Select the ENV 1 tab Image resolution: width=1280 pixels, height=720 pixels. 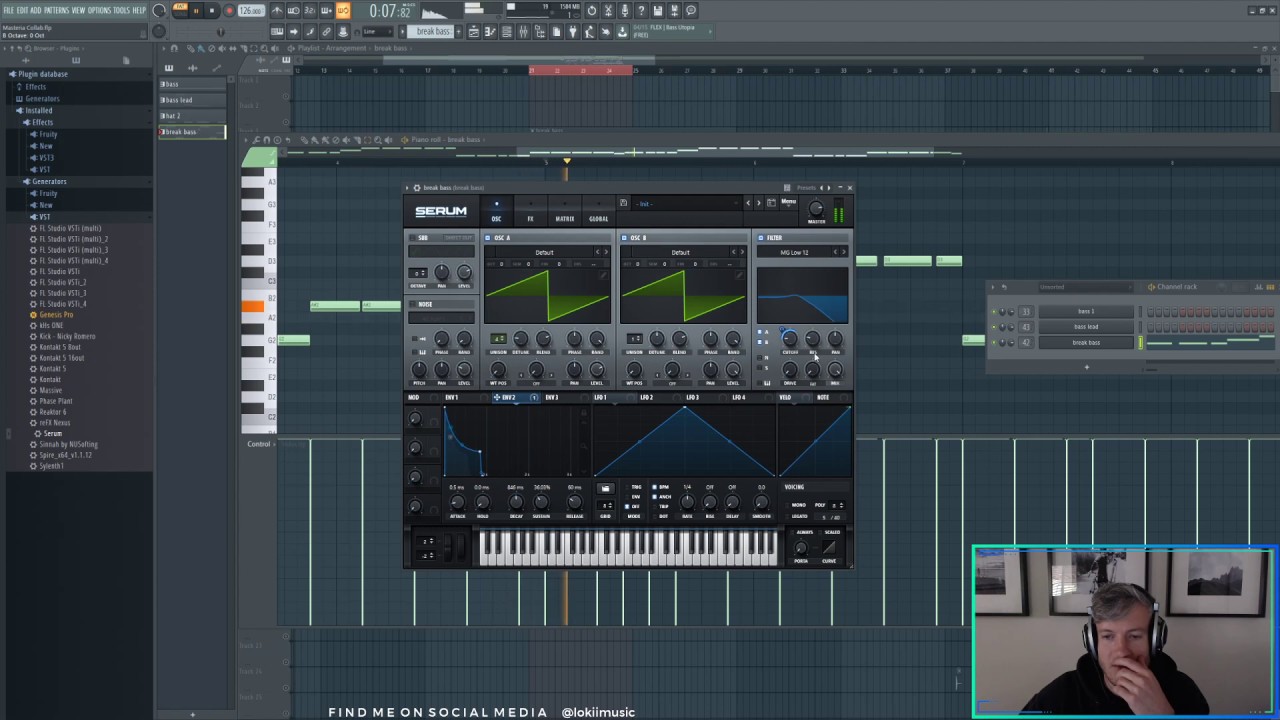pos(451,397)
